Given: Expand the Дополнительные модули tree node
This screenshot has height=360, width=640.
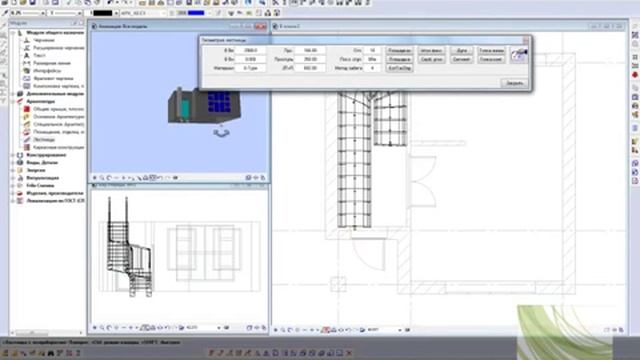Looking at the screenshot, I should pyautogui.click(x=13, y=93).
